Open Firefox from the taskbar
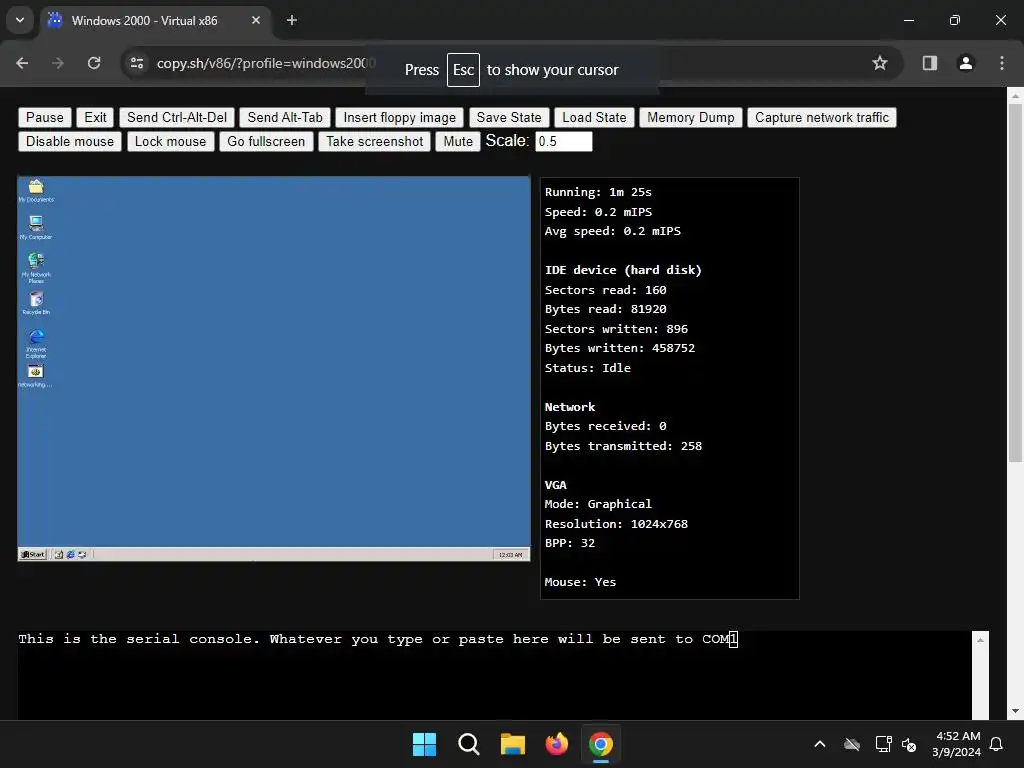 pyautogui.click(x=556, y=744)
